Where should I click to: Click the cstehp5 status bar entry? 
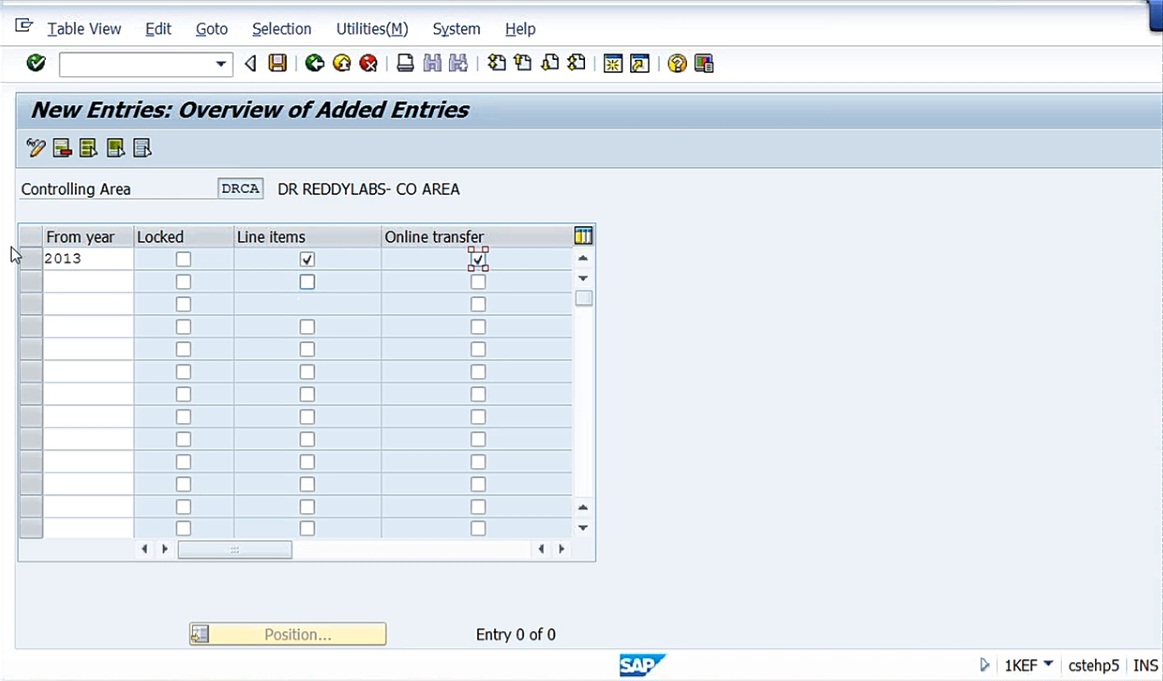(1093, 665)
